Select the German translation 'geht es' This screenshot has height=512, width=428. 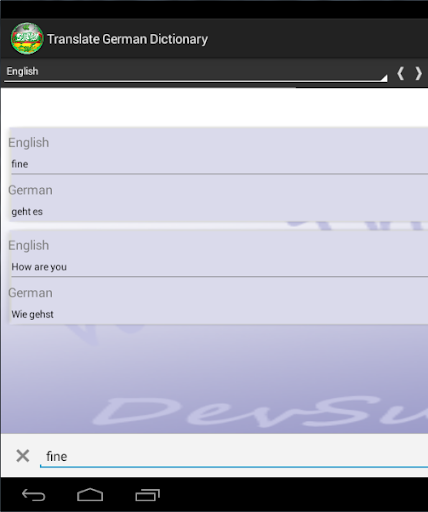tap(27, 212)
